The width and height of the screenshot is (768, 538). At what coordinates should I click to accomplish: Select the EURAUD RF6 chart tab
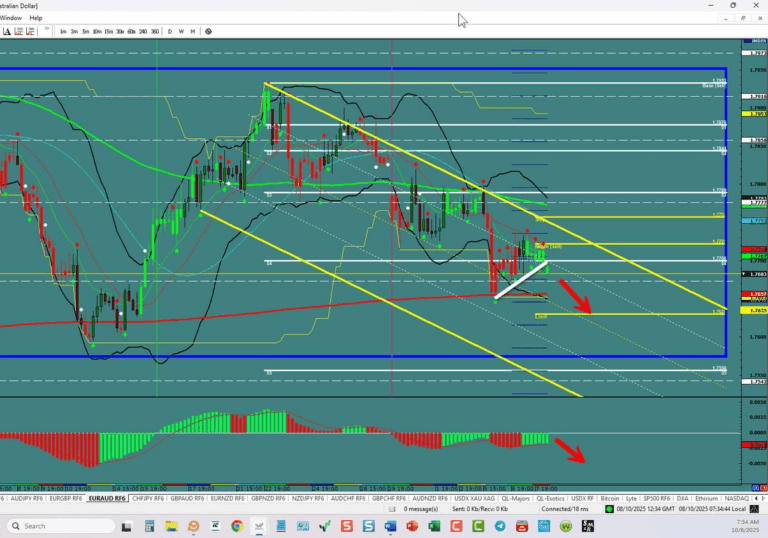point(107,498)
